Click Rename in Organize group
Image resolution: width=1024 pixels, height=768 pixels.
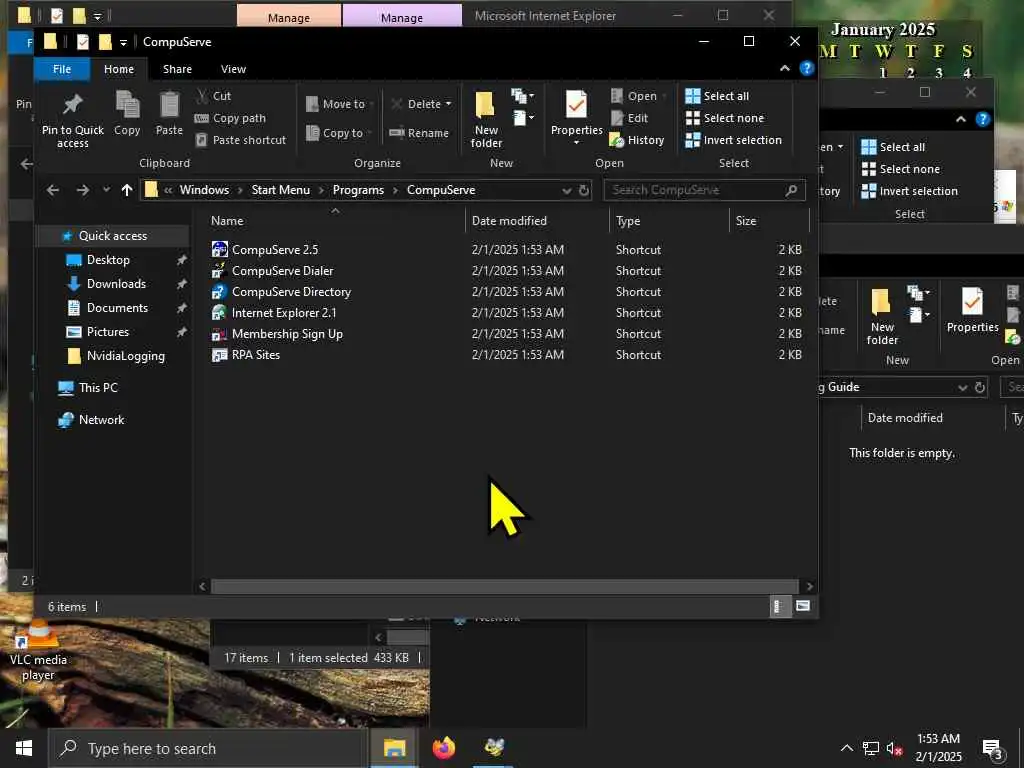(x=419, y=133)
